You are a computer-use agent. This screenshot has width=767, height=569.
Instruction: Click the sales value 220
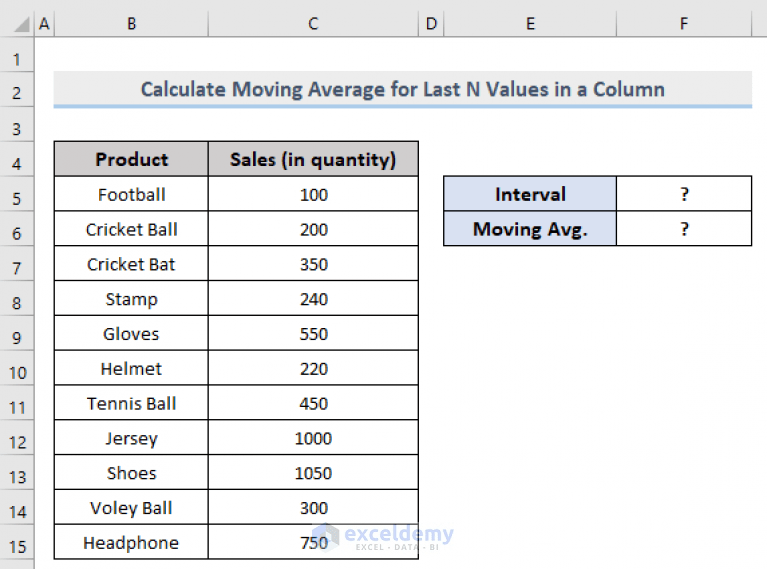313,368
